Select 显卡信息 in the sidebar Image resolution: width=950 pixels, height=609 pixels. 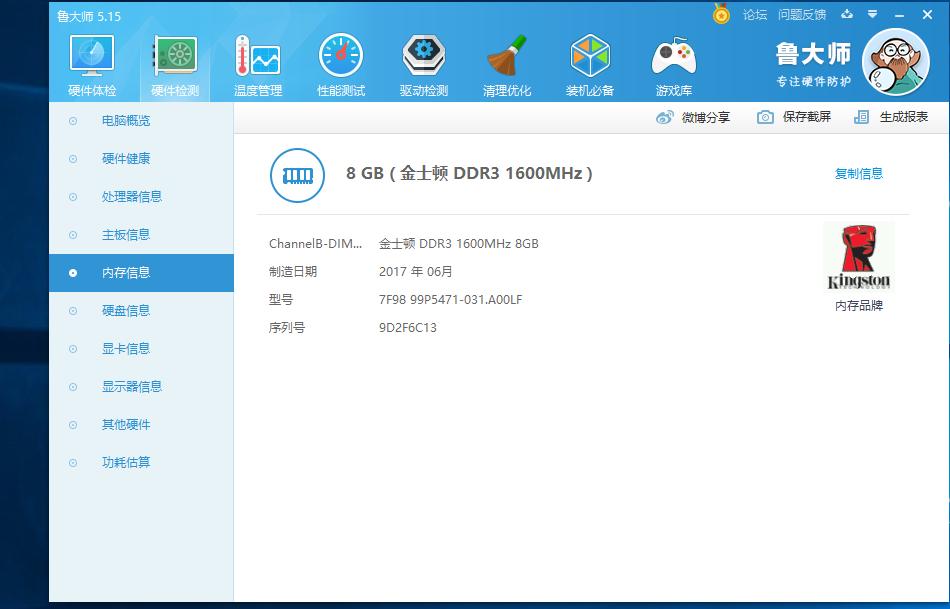125,349
